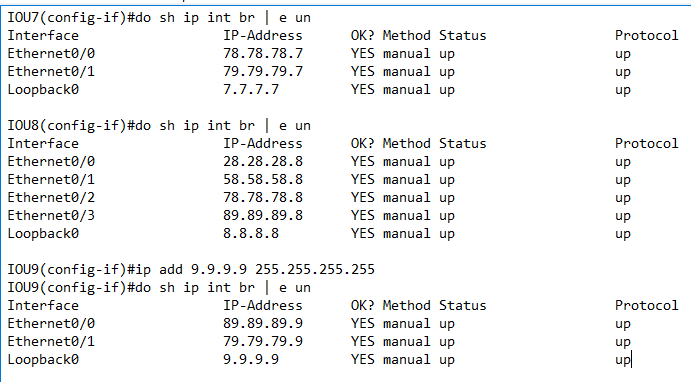Select the 89.89.89.9 address

tap(263, 323)
